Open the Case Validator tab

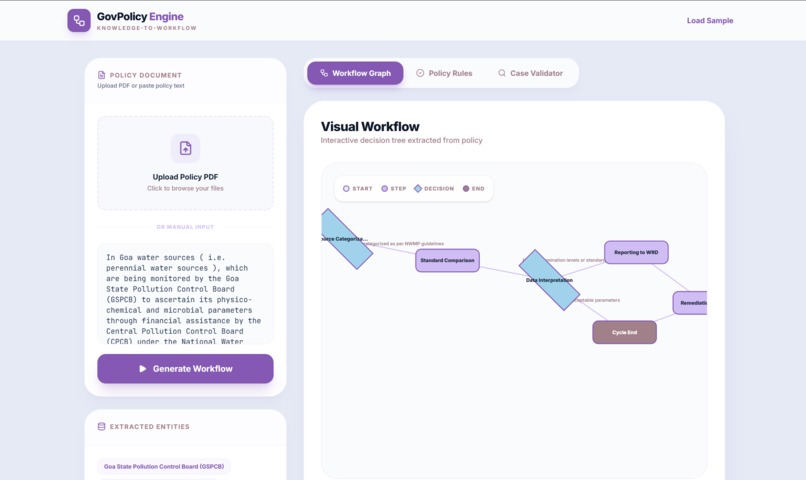pyautogui.click(x=530, y=73)
